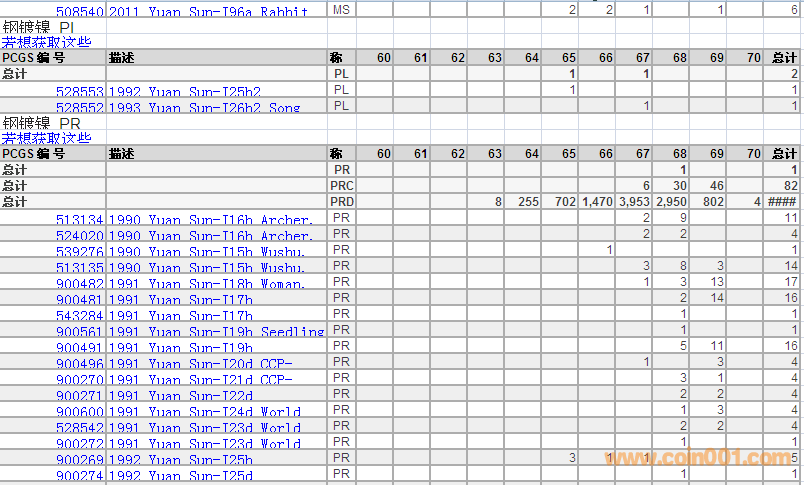
Task: Open PCGS number 524020 link
Action: point(80,235)
